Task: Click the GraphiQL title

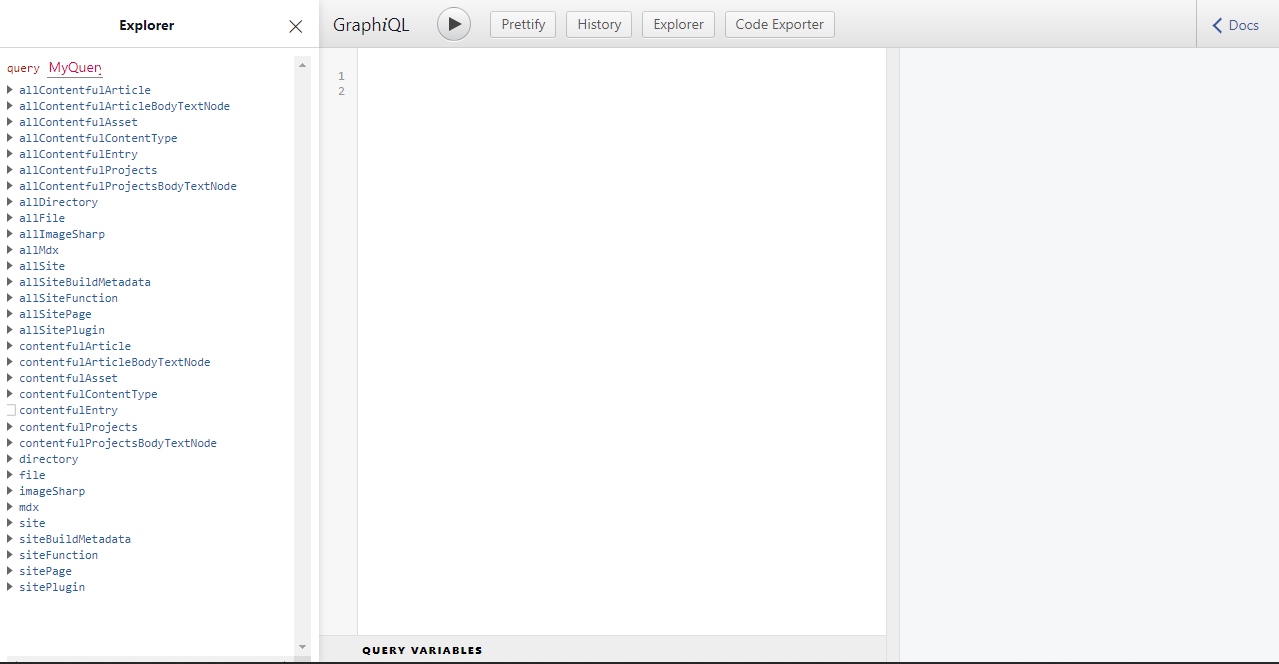Action: pyautogui.click(x=371, y=25)
